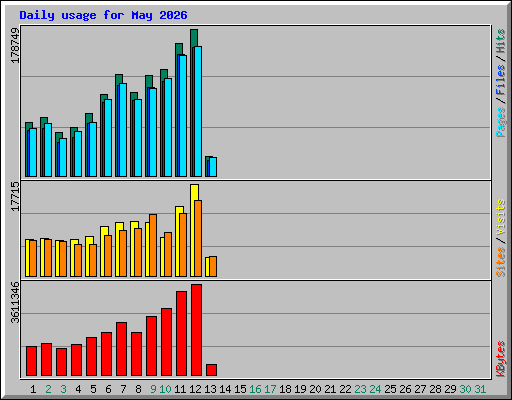Viewport: 512px width, 400px height.
Task: Click the day 19 x-axis label
Action: click(300, 389)
